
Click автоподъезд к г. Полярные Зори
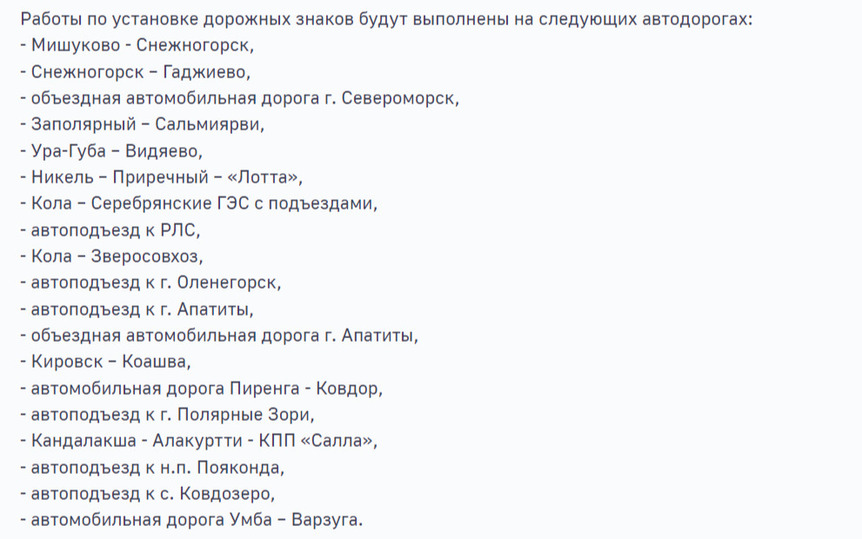point(168,415)
